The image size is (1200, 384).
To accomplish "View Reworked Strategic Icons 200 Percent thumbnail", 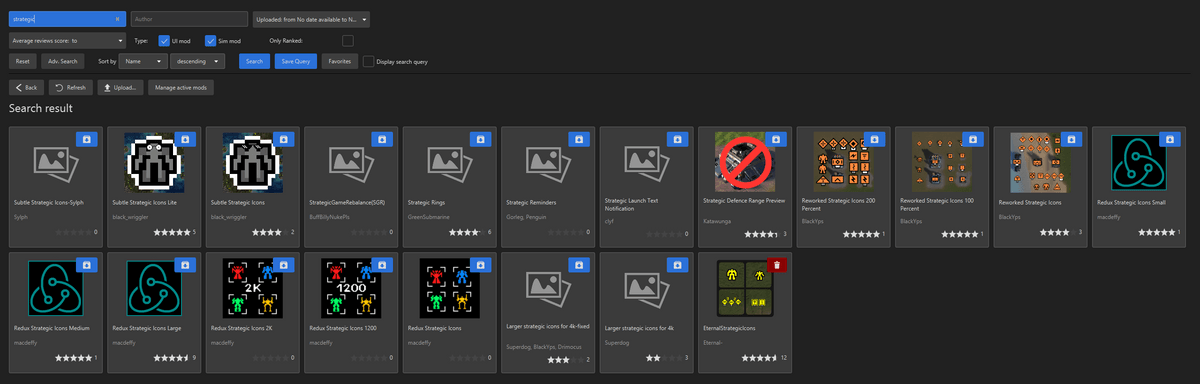I will pyautogui.click(x=843, y=161).
